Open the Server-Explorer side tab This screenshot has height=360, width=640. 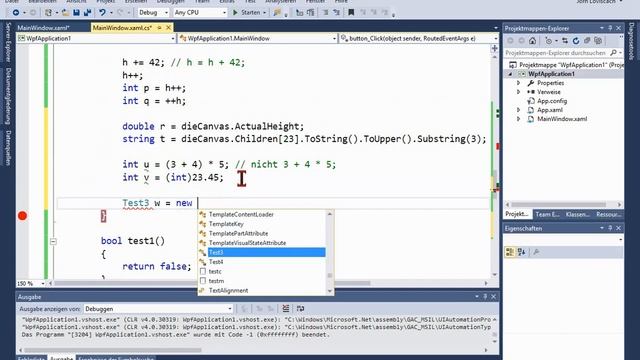[x=8, y=42]
